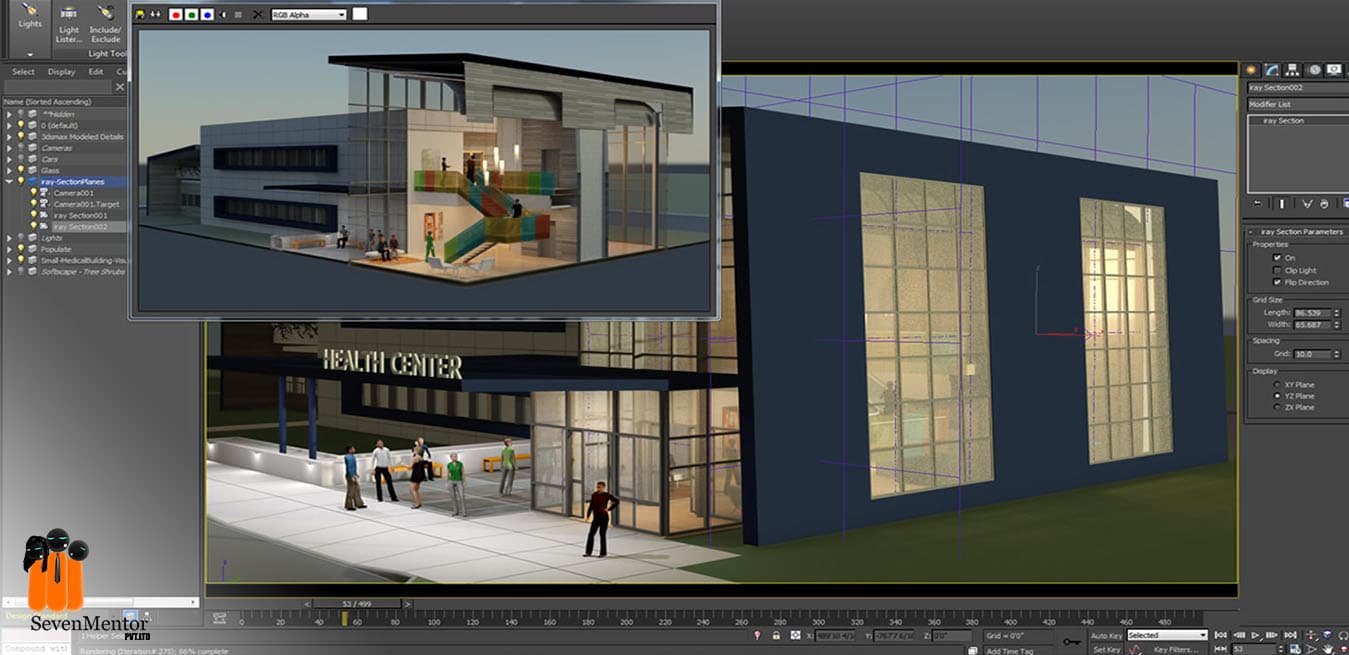Enable the Clip Light checkbox
Screen dimensions: 1349x655
1277,270
